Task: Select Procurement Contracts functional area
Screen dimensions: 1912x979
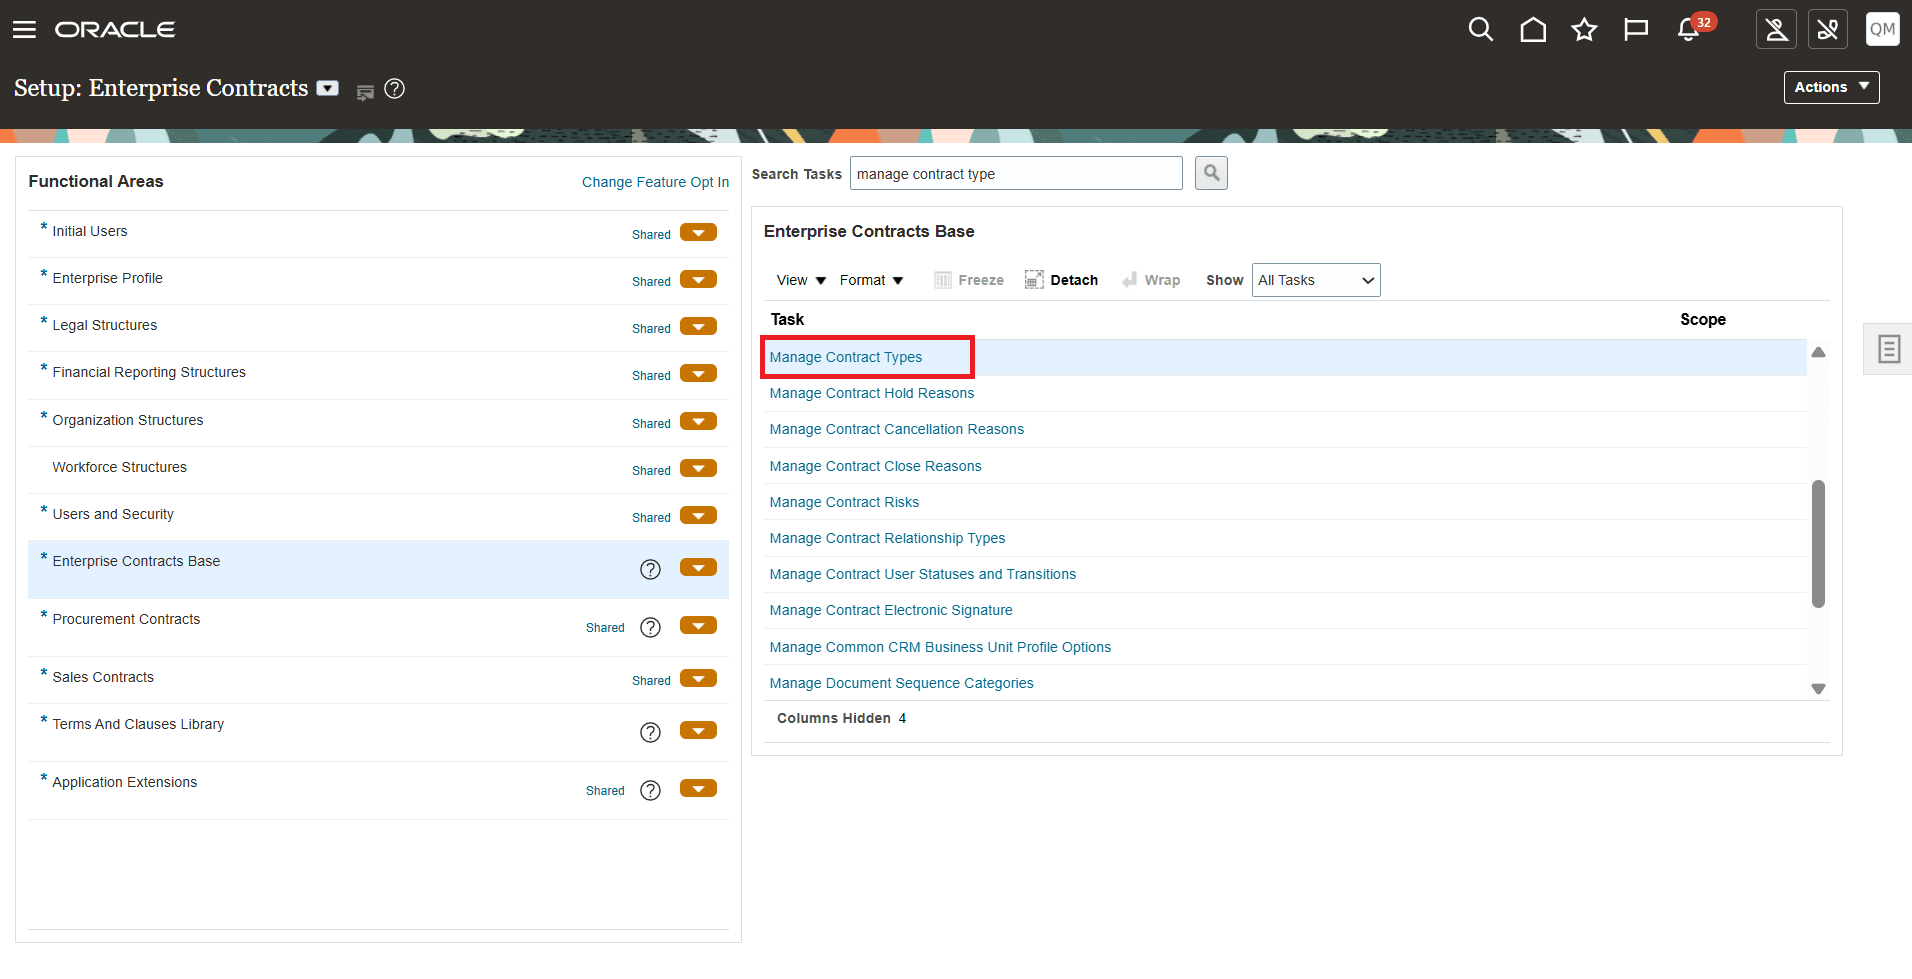Action: point(126,619)
